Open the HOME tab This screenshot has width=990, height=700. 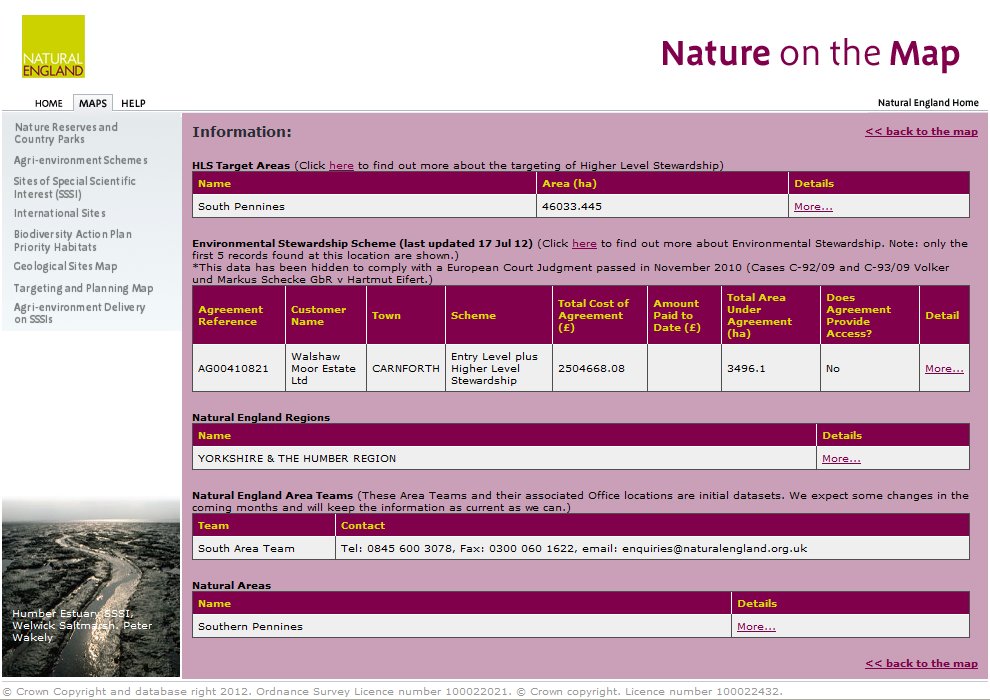[49, 103]
